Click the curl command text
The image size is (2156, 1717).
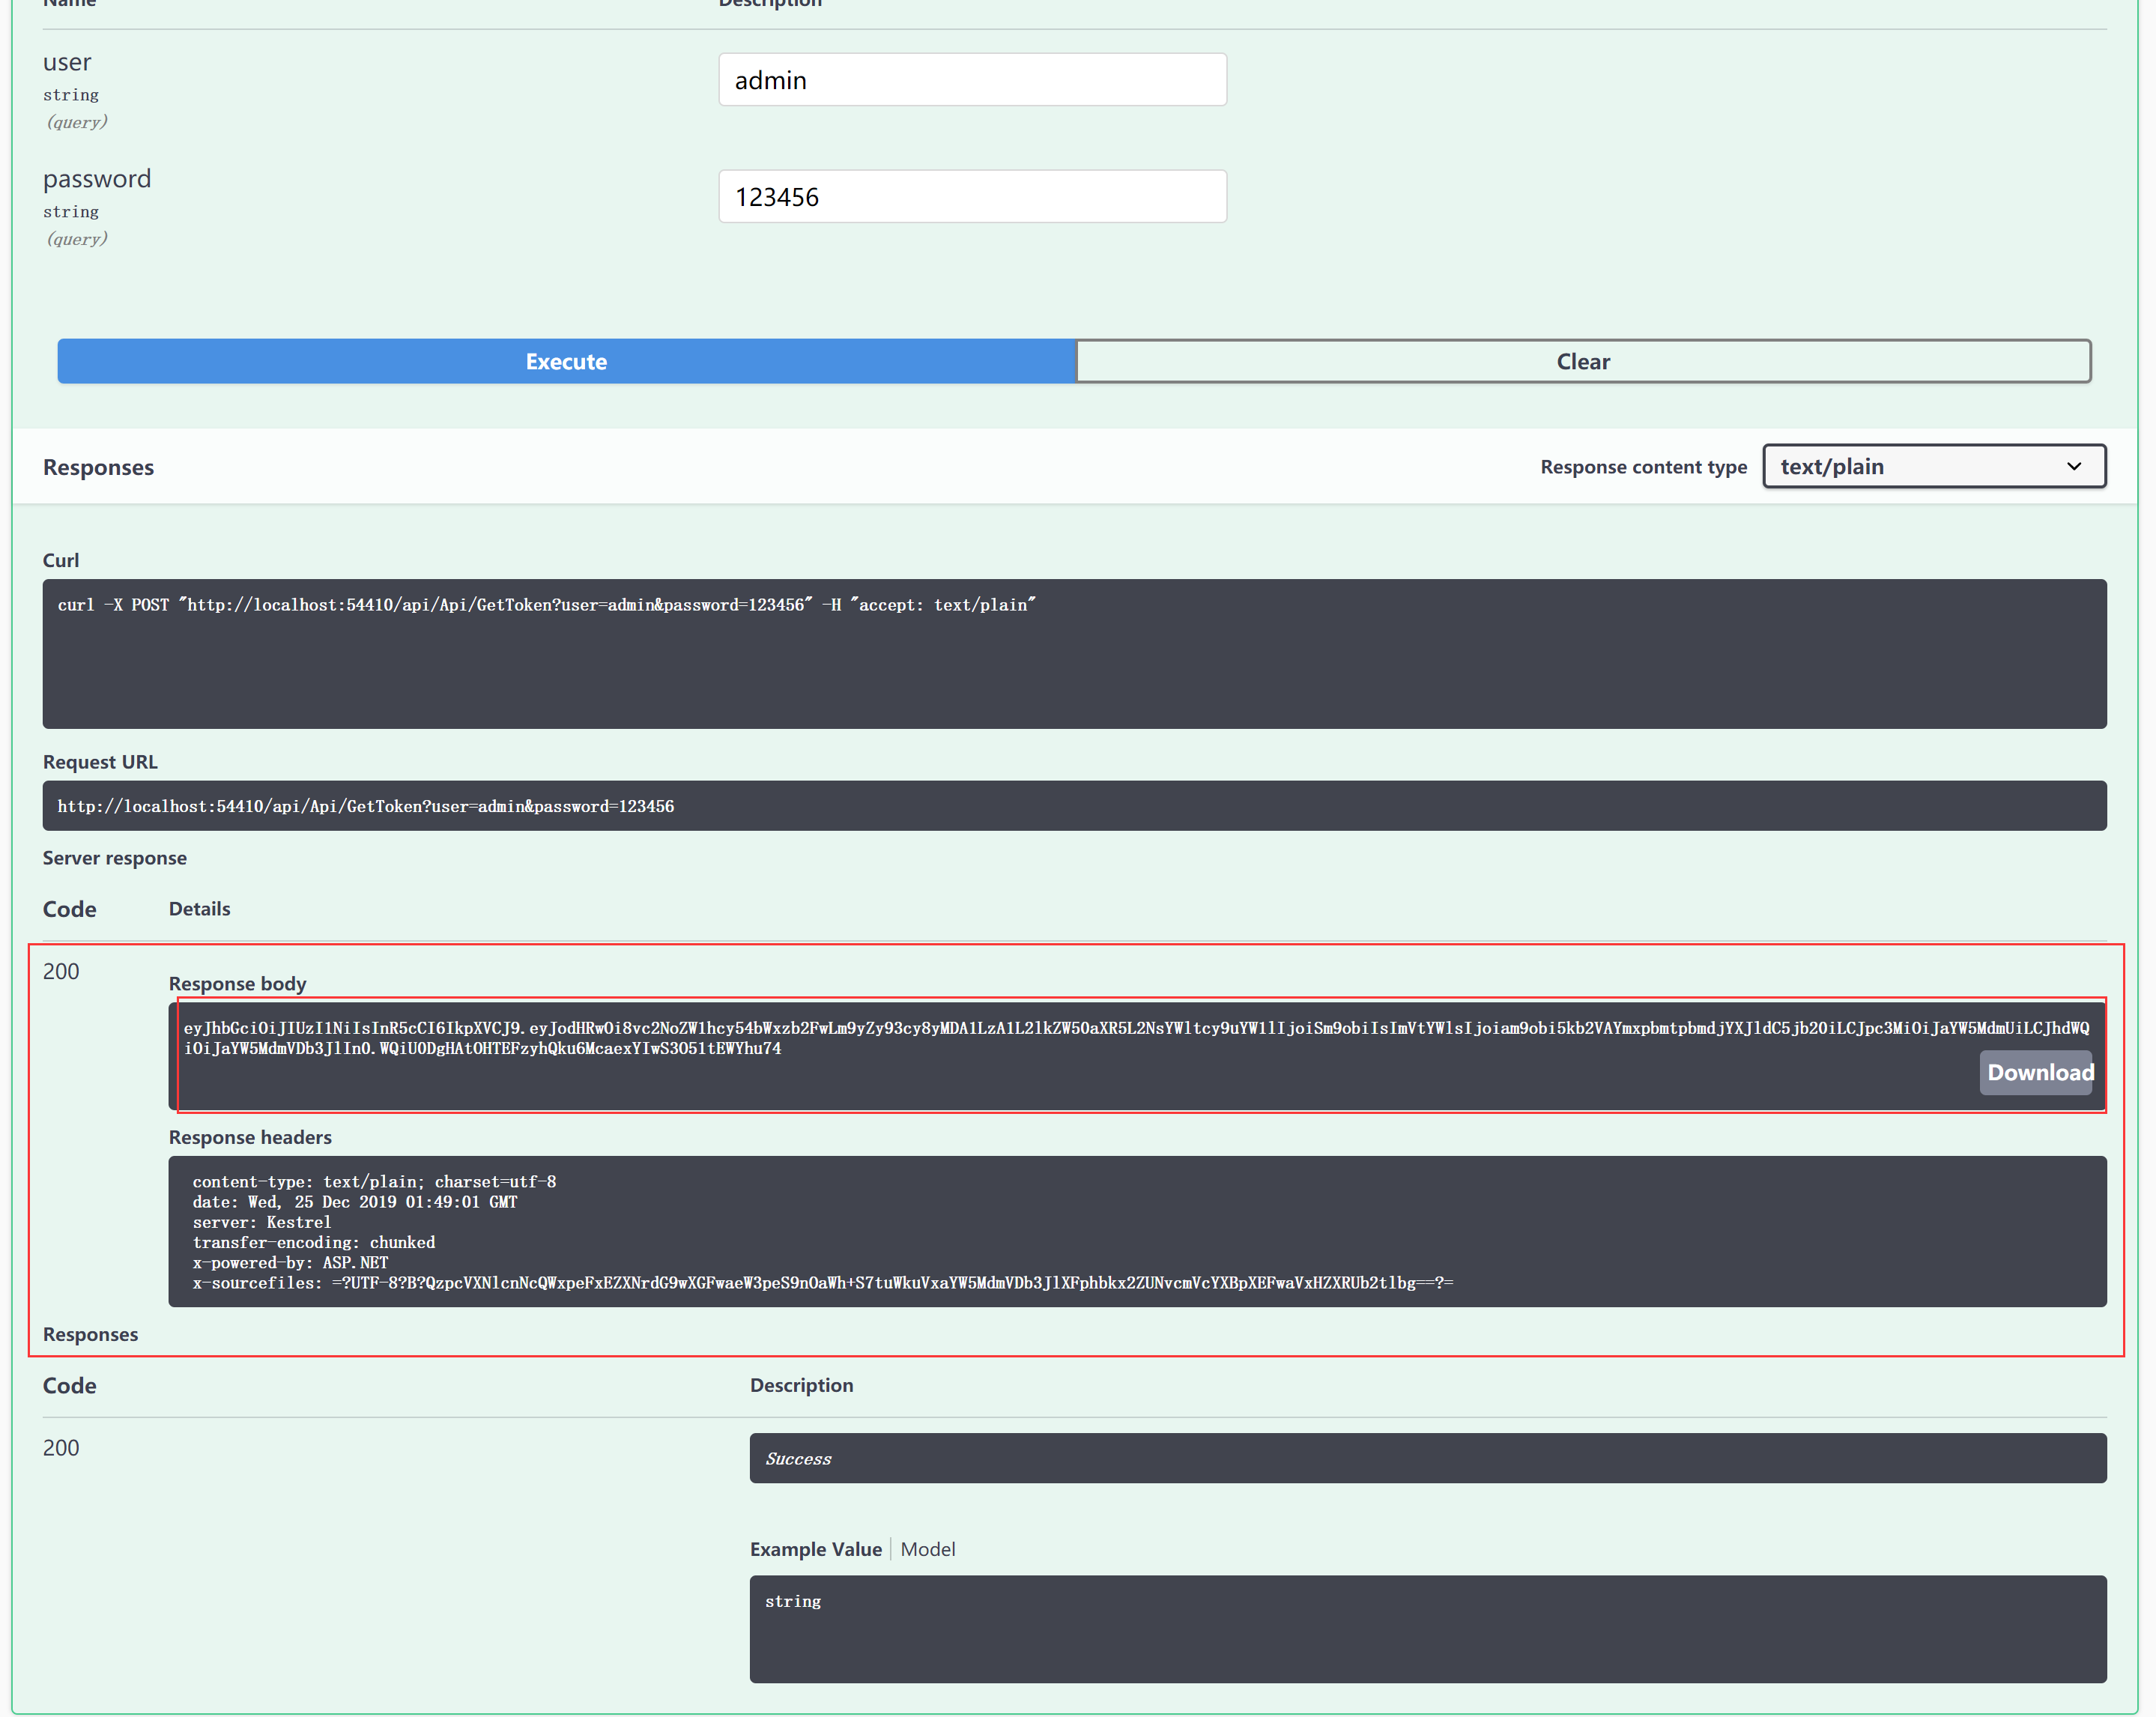[x=546, y=605]
